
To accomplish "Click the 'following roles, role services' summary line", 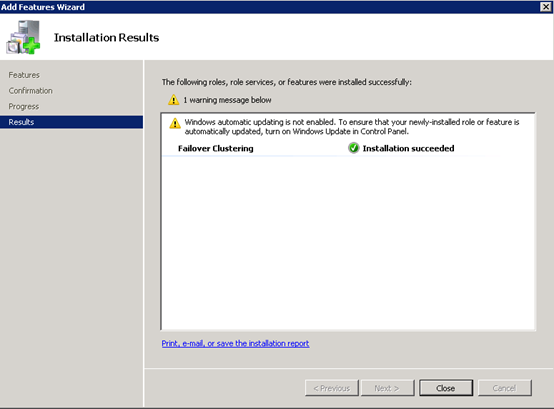I will [x=287, y=82].
